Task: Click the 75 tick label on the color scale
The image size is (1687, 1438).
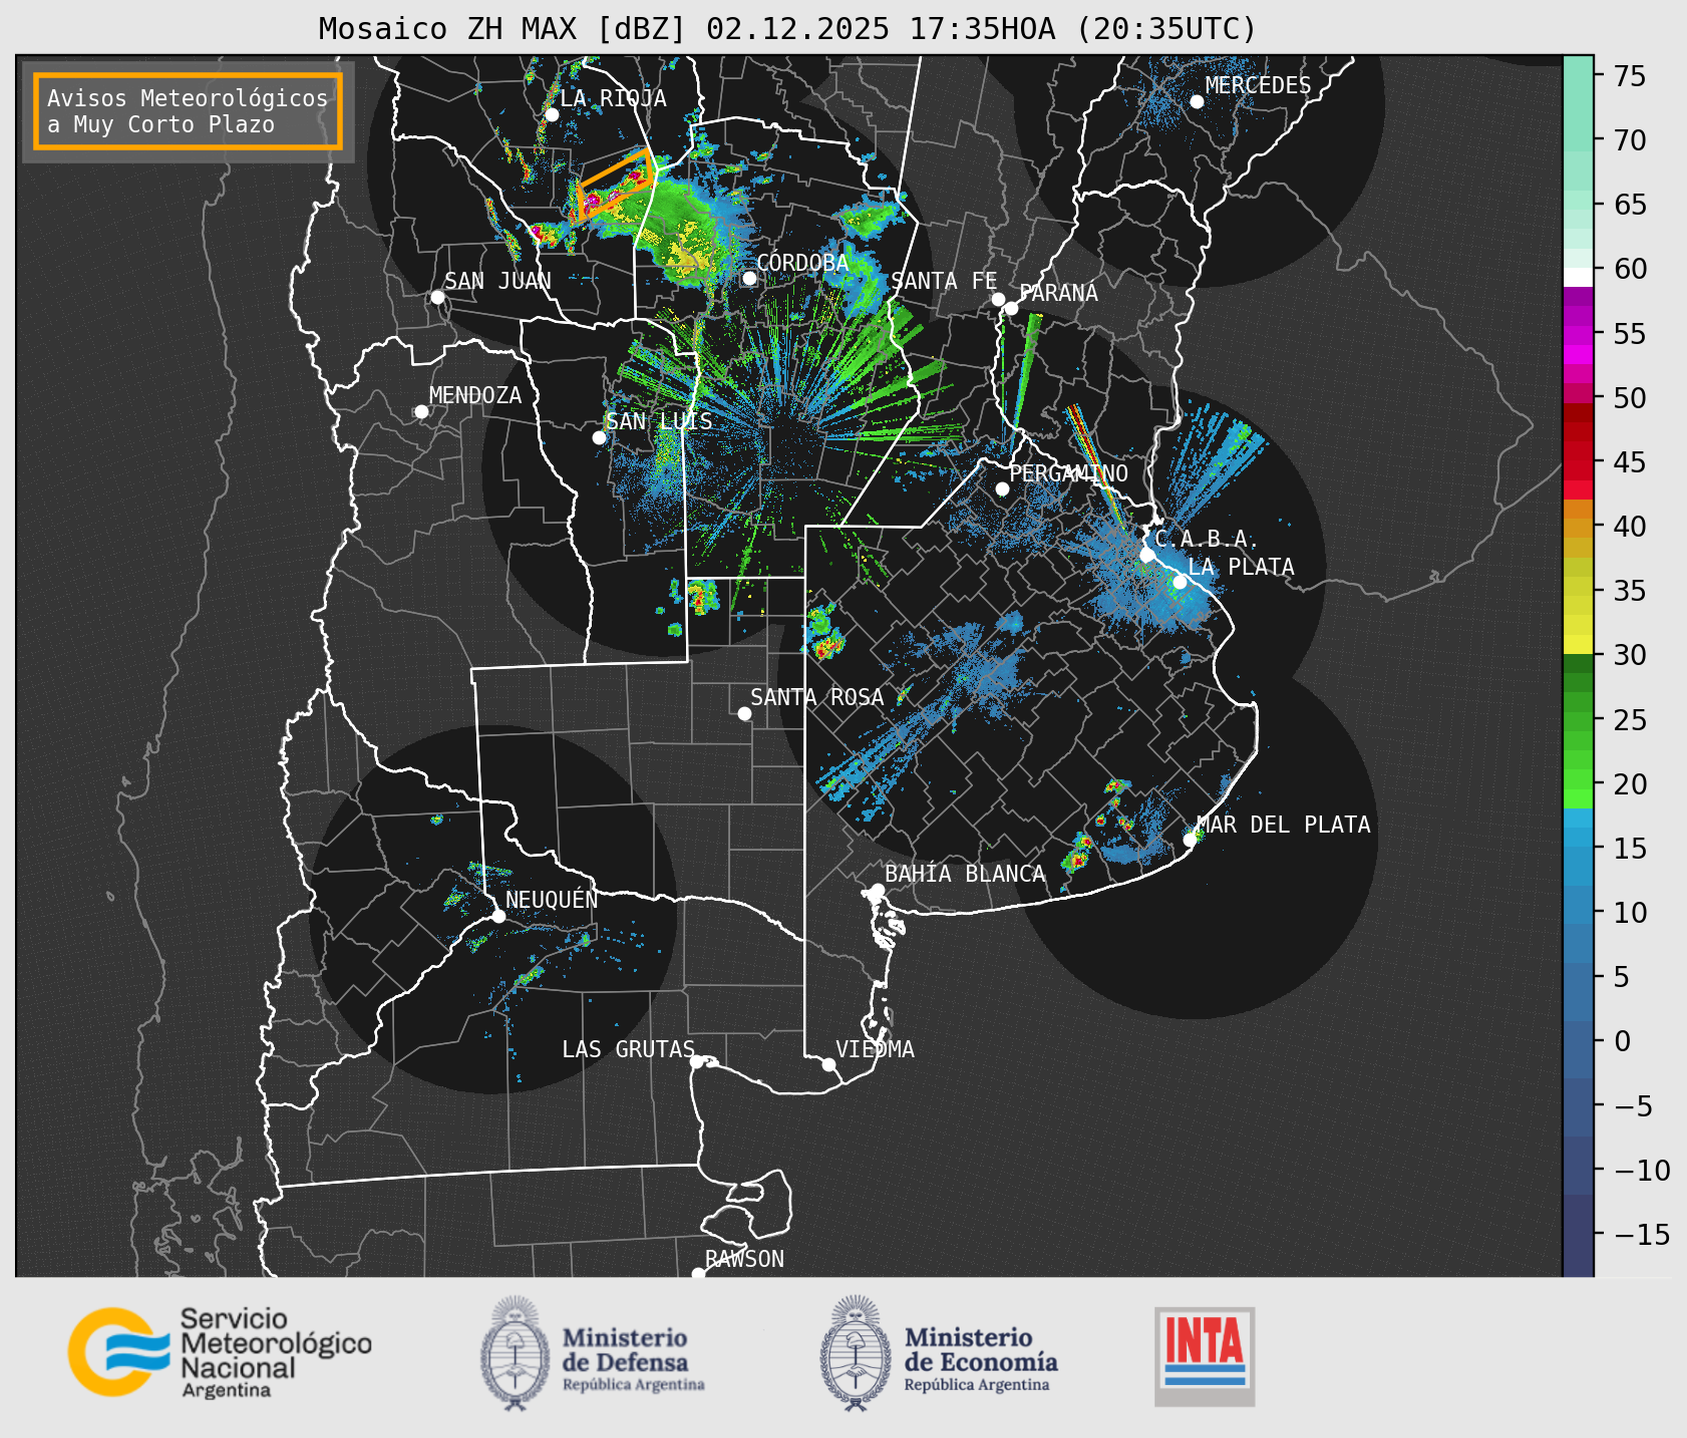Action: [x=1629, y=76]
